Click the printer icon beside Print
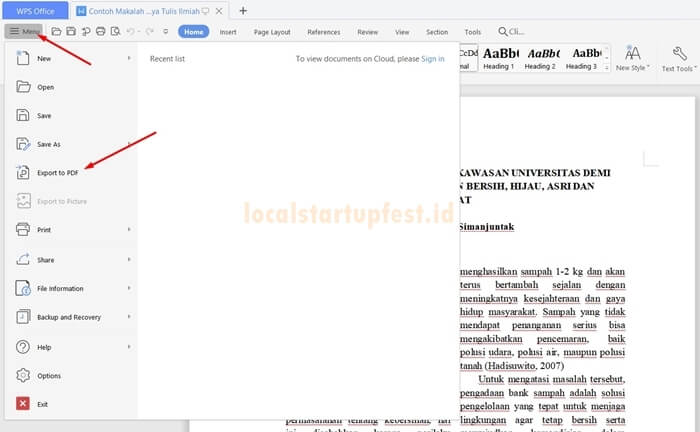Viewport: 700px width, 432px height. 23,229
